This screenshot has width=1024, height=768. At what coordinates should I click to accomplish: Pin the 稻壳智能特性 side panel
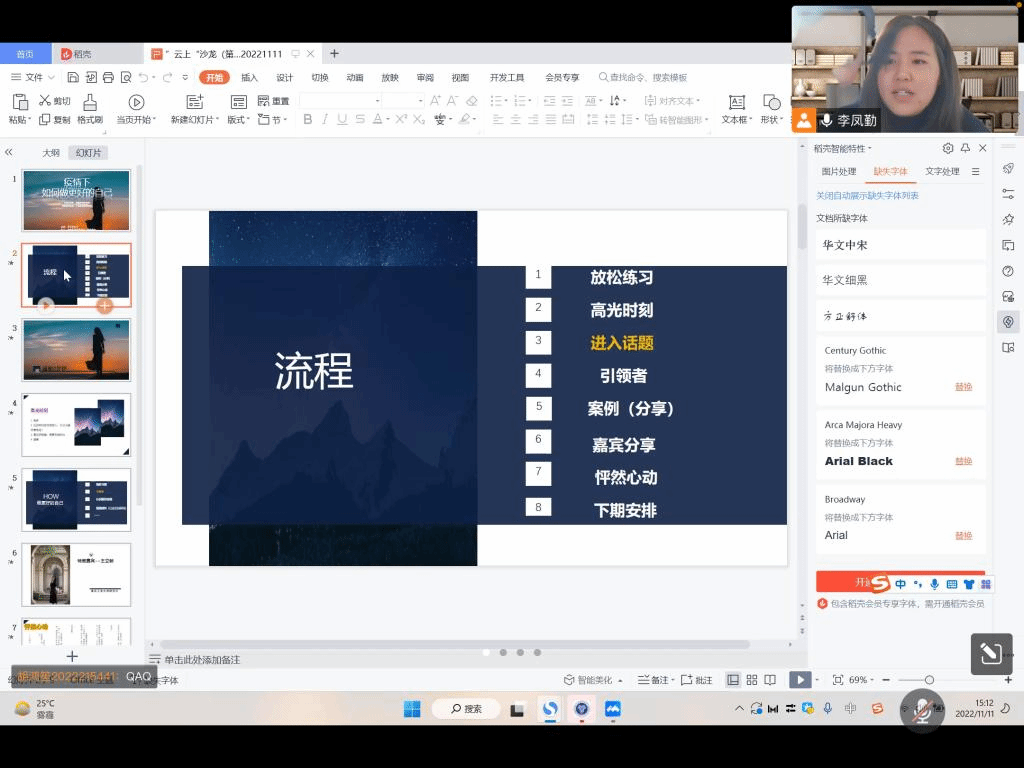tap(965, 148)
